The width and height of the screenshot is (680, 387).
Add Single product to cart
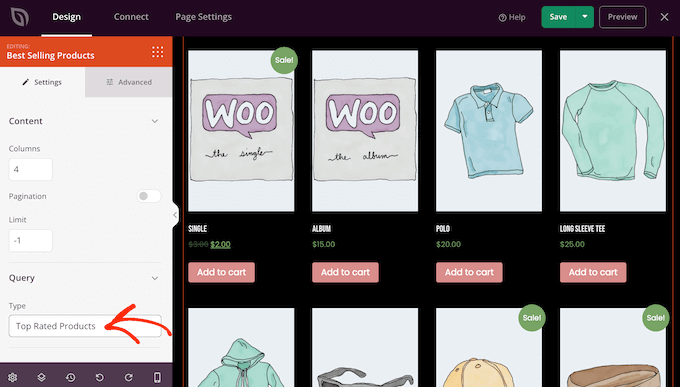coord(221,272)
